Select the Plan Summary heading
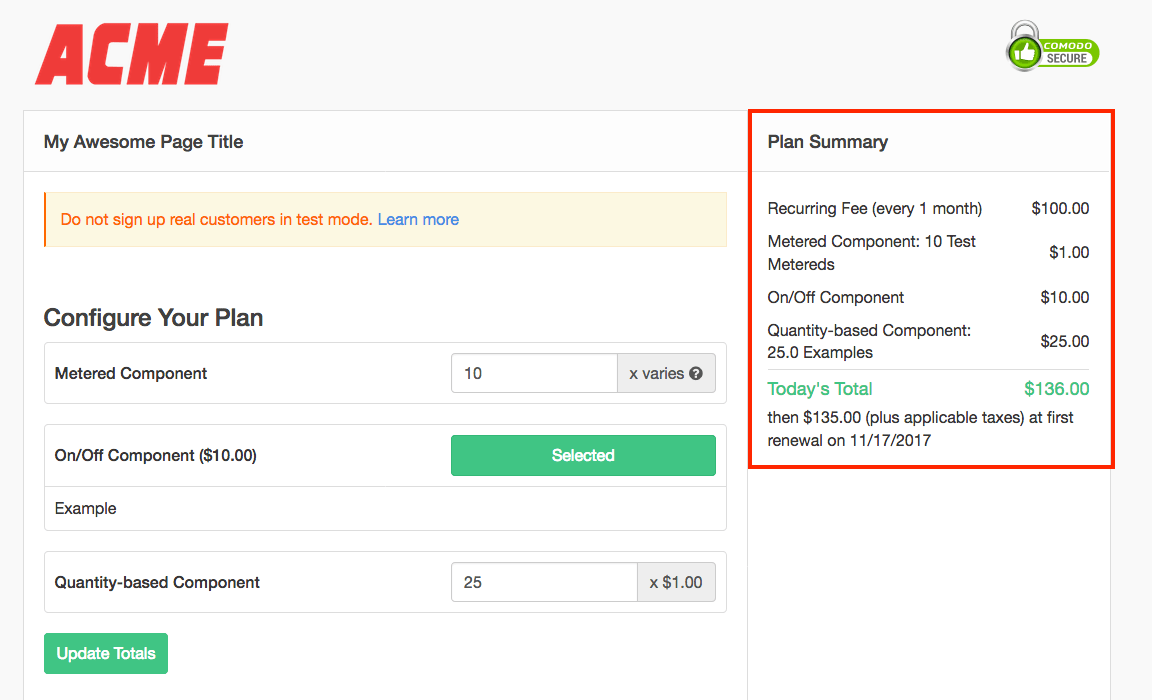The image size is (1152, 700). click(x=827, y=142)
